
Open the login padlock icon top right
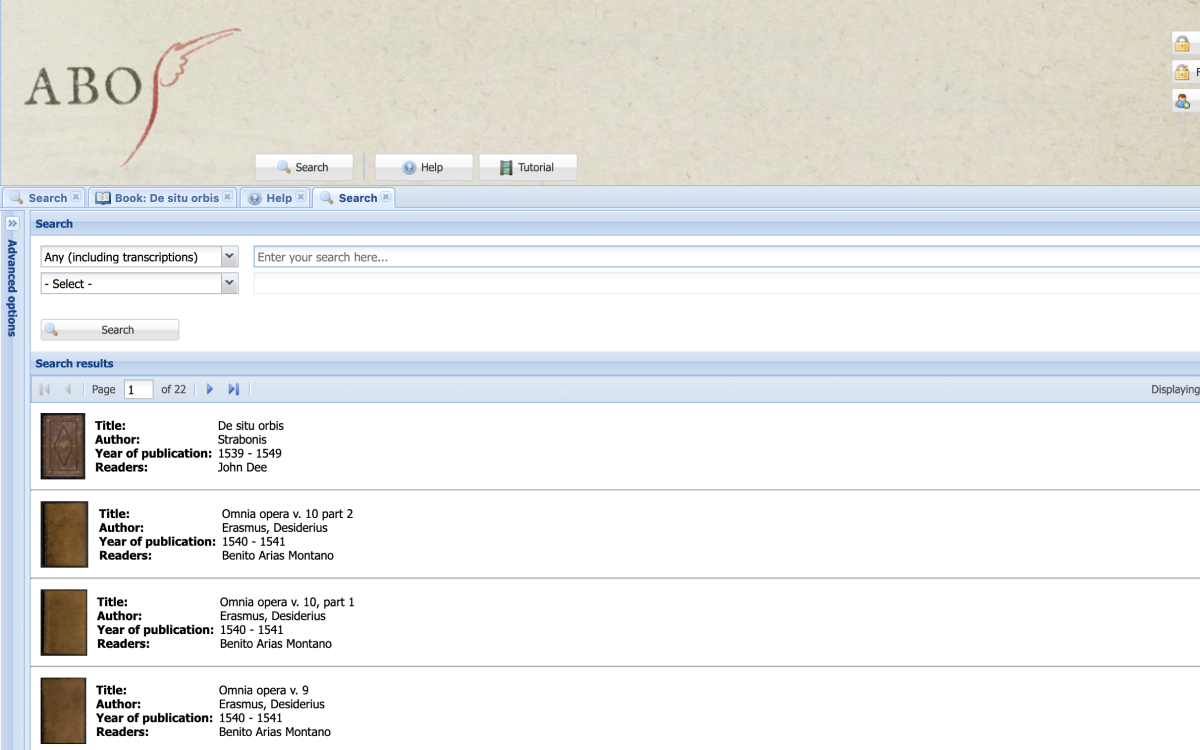(x=1182, y=42)
